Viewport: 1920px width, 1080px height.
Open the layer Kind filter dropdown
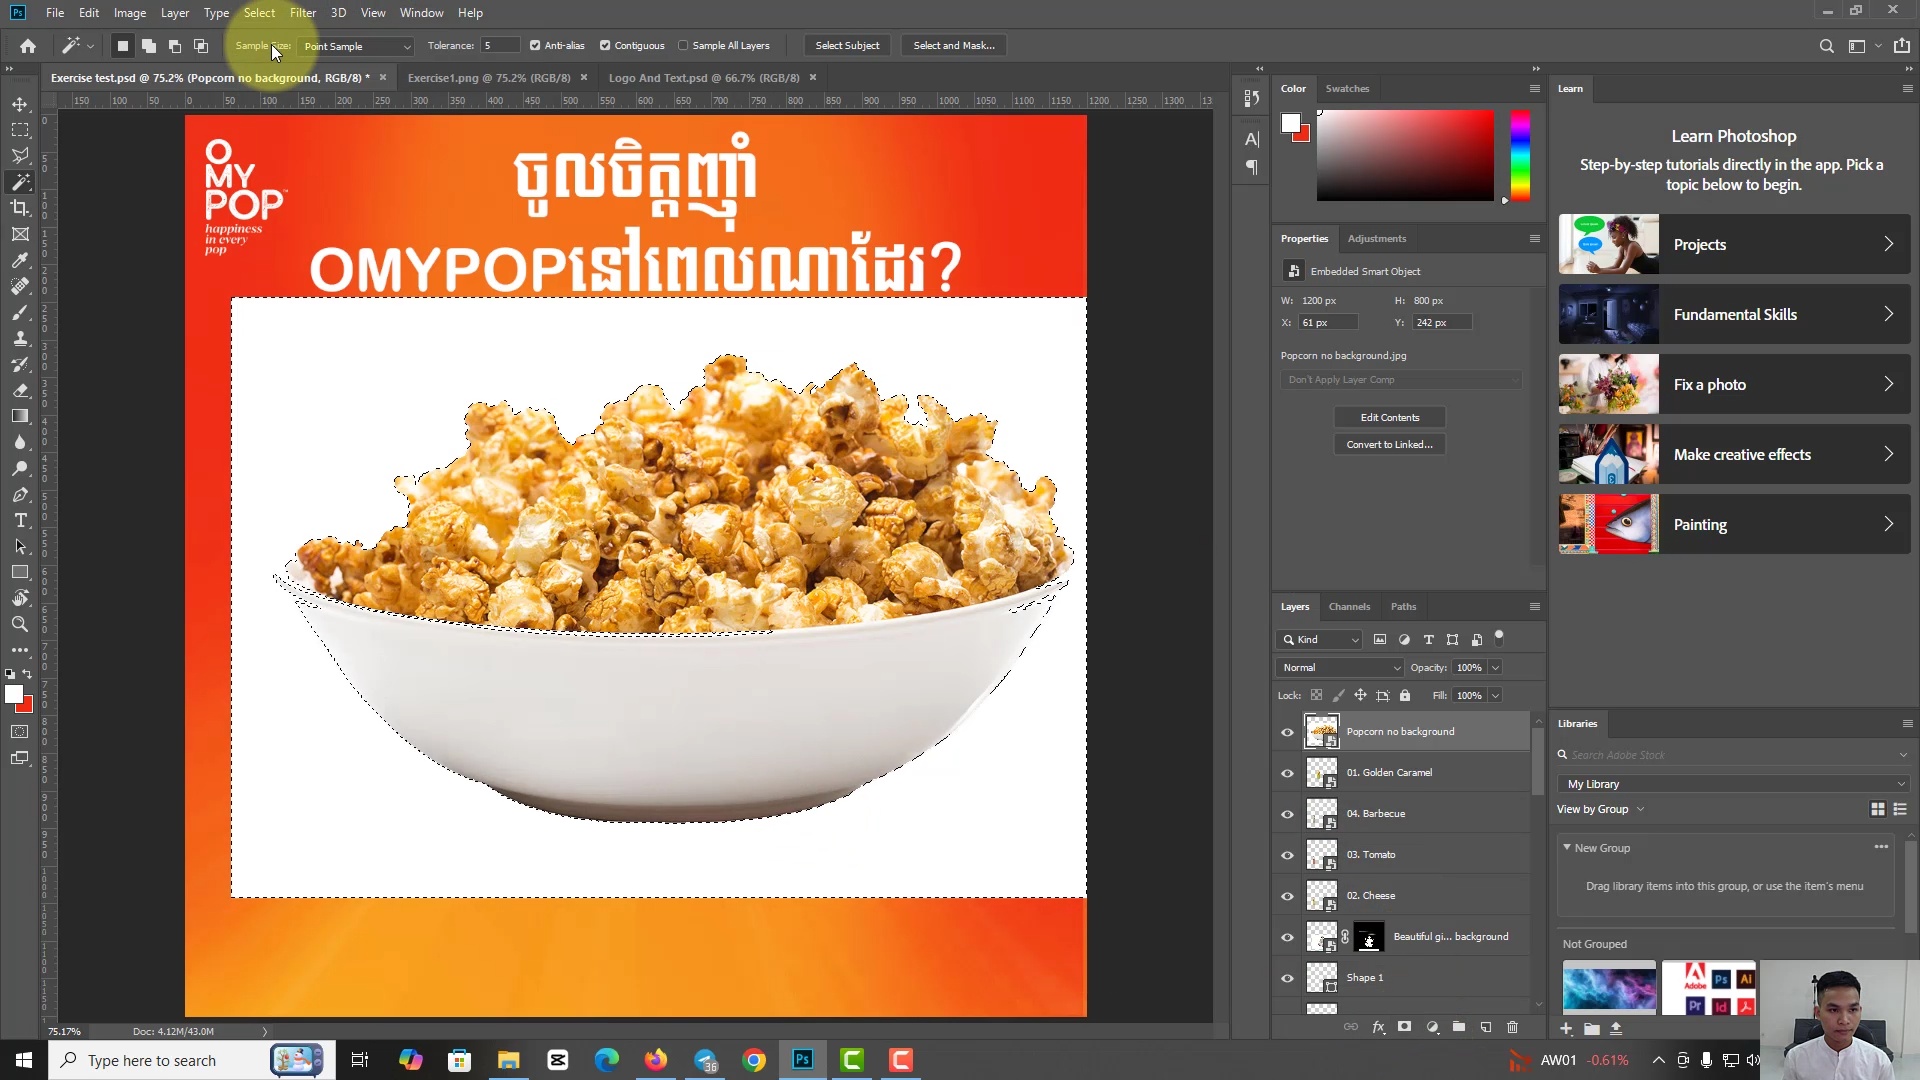point(1320,639)
